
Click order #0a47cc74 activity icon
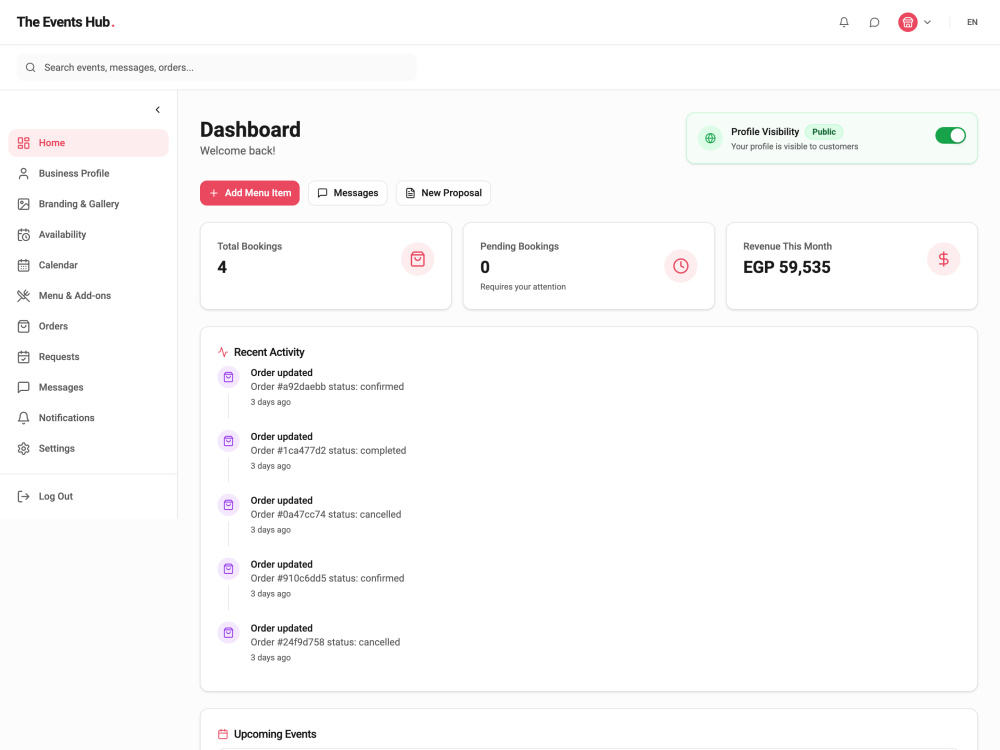tap(228, 504)
